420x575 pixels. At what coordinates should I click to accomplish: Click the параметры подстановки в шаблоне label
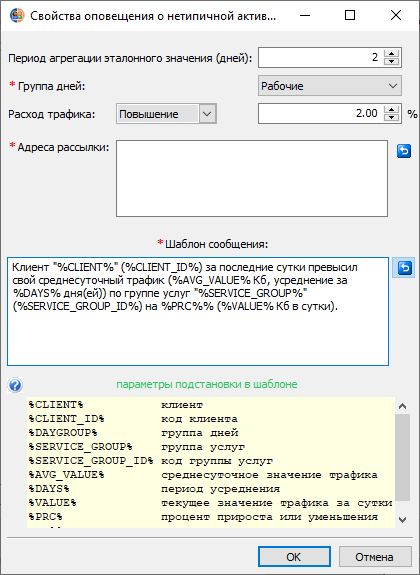point(207,385)
